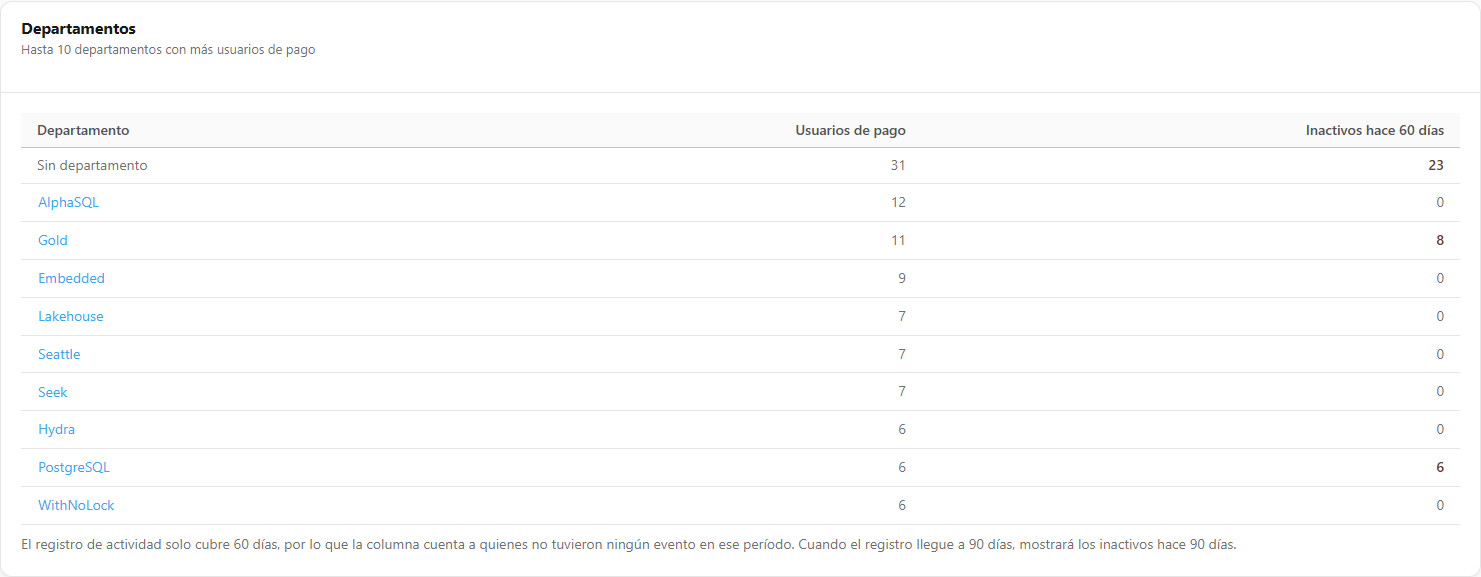Select the paid users value 31 for Sin departamento
The height and width of the screenshot is (577, 1481).
point(898,165)
